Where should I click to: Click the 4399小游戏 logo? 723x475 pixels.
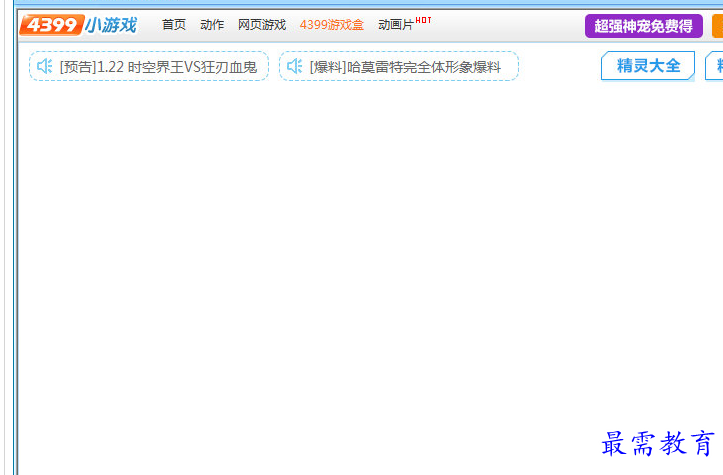(78, 25)
